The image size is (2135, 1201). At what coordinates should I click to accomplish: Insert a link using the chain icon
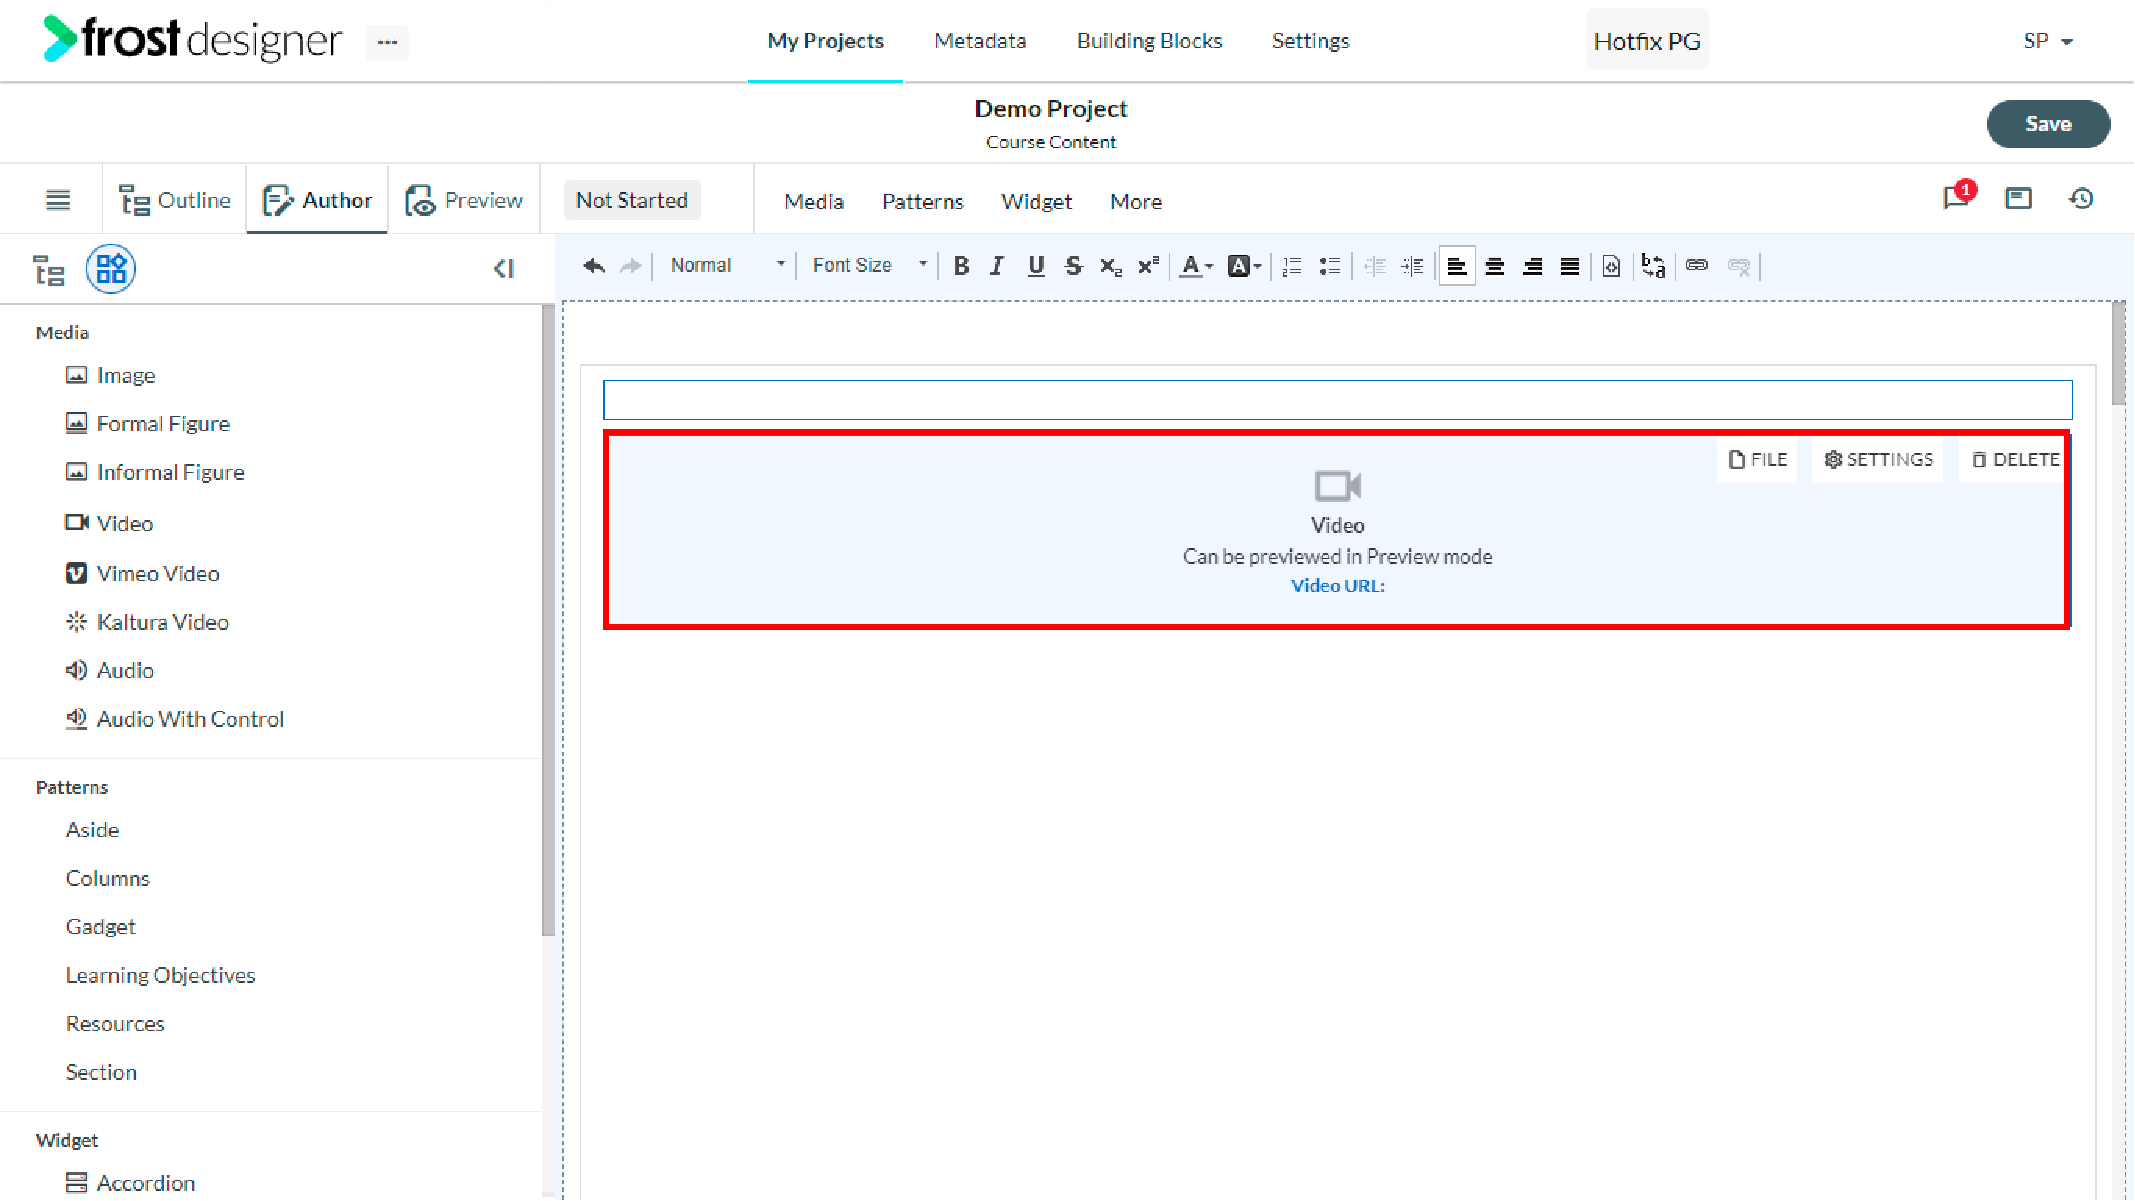pos(1697,266)
